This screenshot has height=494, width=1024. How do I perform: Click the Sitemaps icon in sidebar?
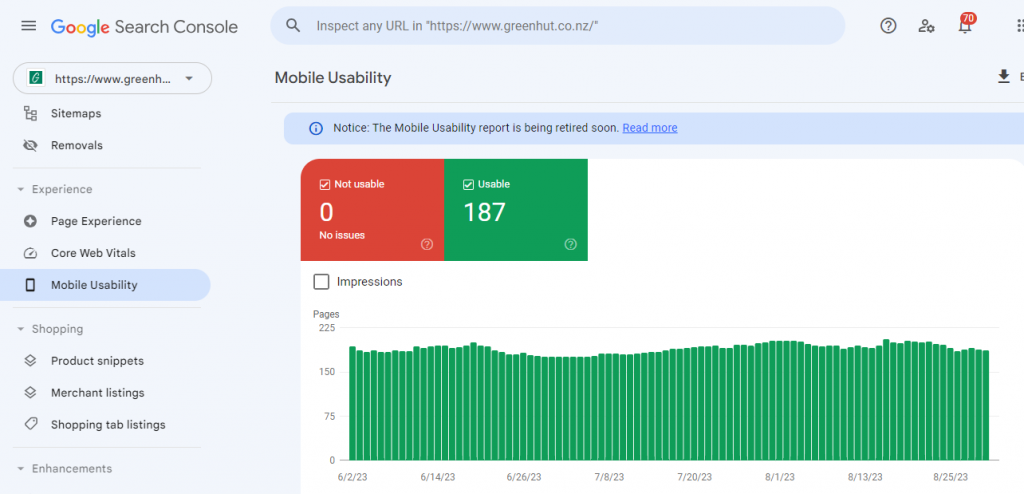30,114
